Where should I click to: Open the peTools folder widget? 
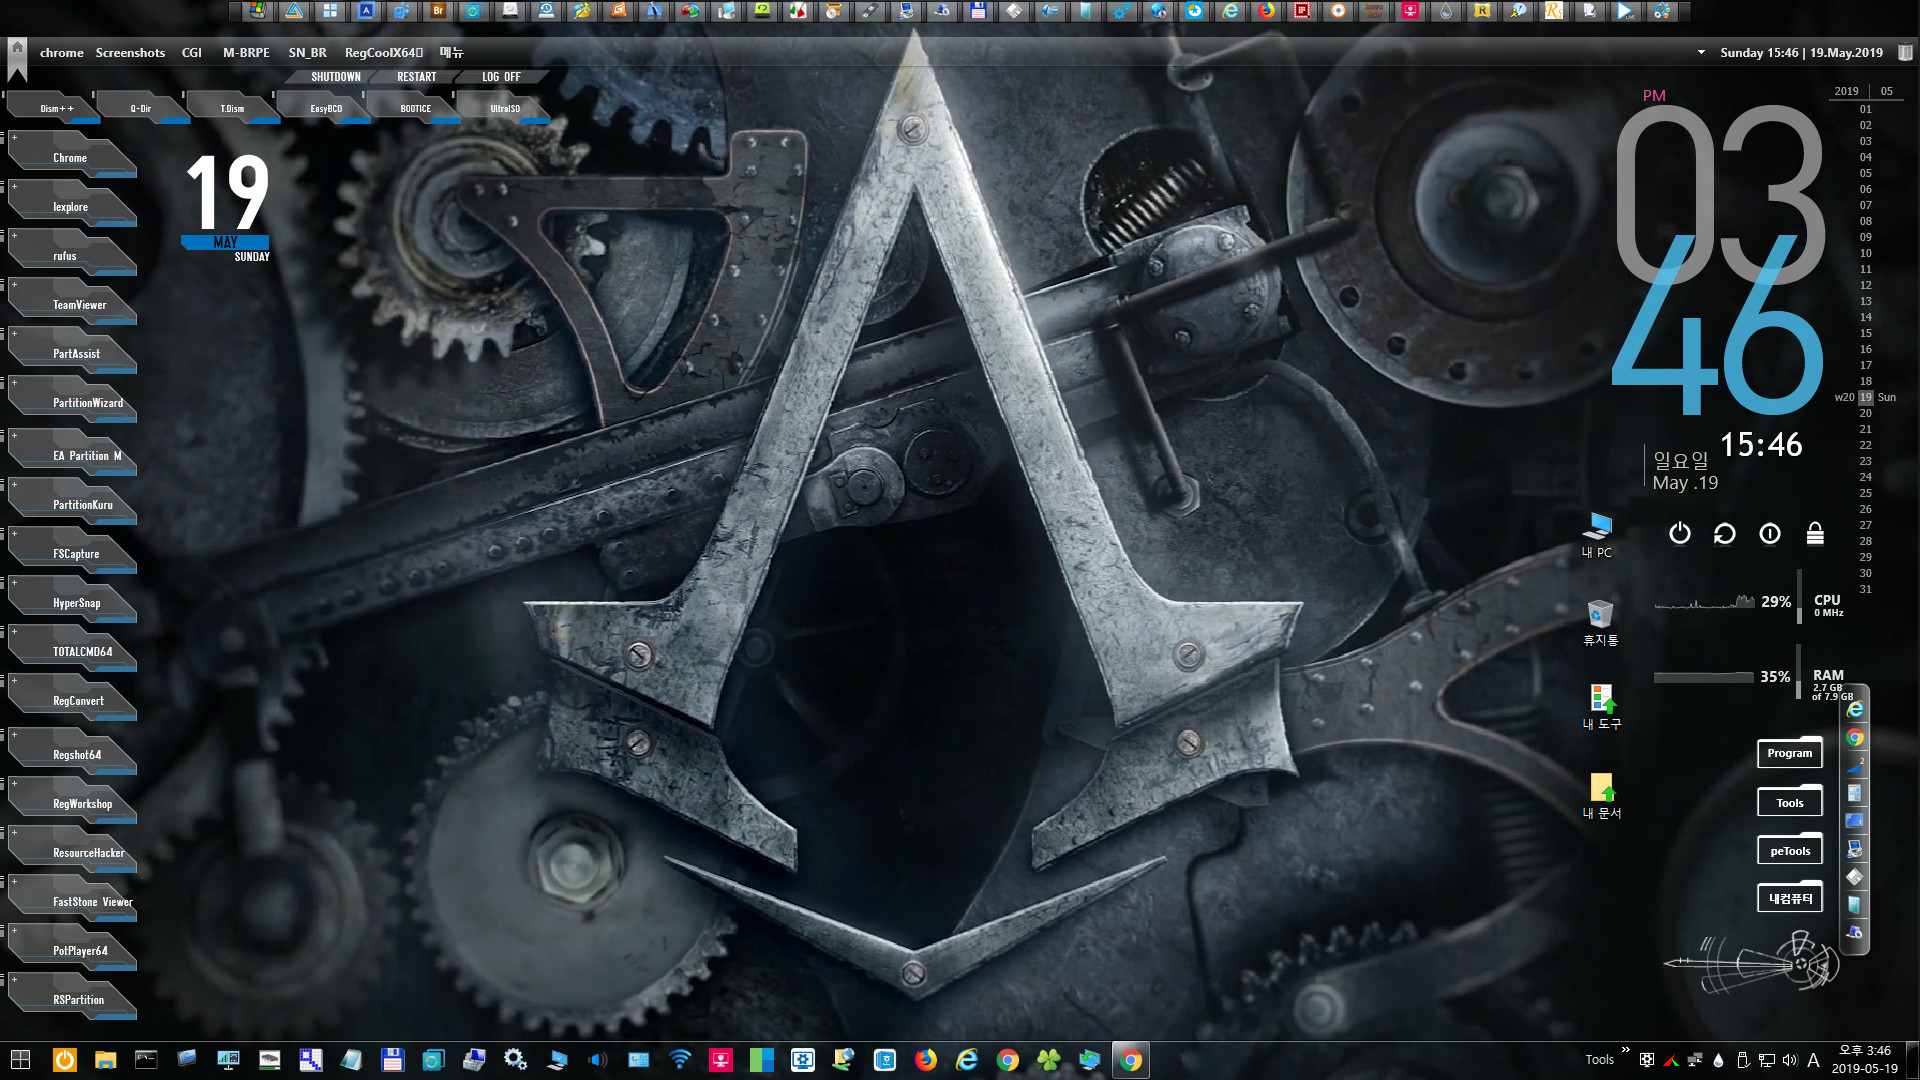1789,851
